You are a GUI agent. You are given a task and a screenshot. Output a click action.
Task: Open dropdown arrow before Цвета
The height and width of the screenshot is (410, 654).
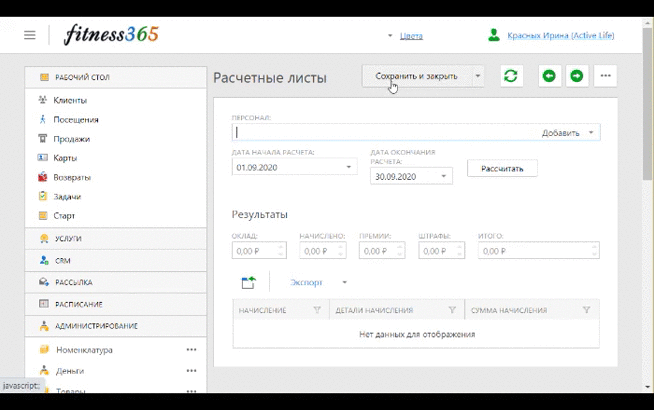[x=390, y=36]
